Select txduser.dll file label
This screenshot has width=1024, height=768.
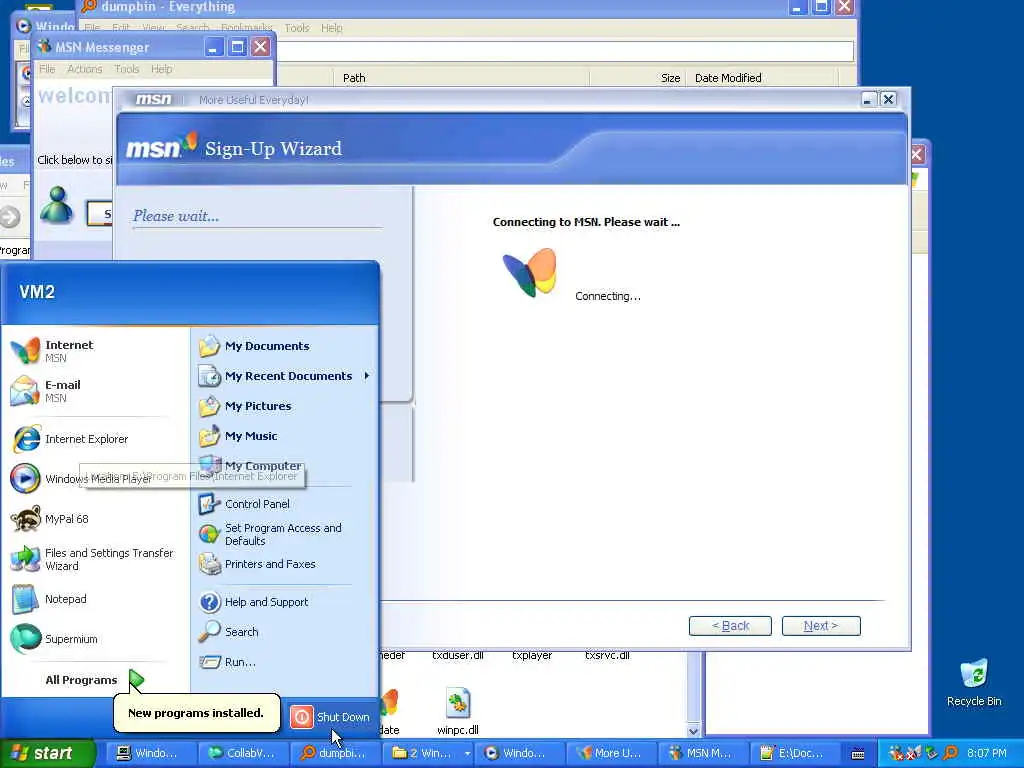click(x=458, y=655)
